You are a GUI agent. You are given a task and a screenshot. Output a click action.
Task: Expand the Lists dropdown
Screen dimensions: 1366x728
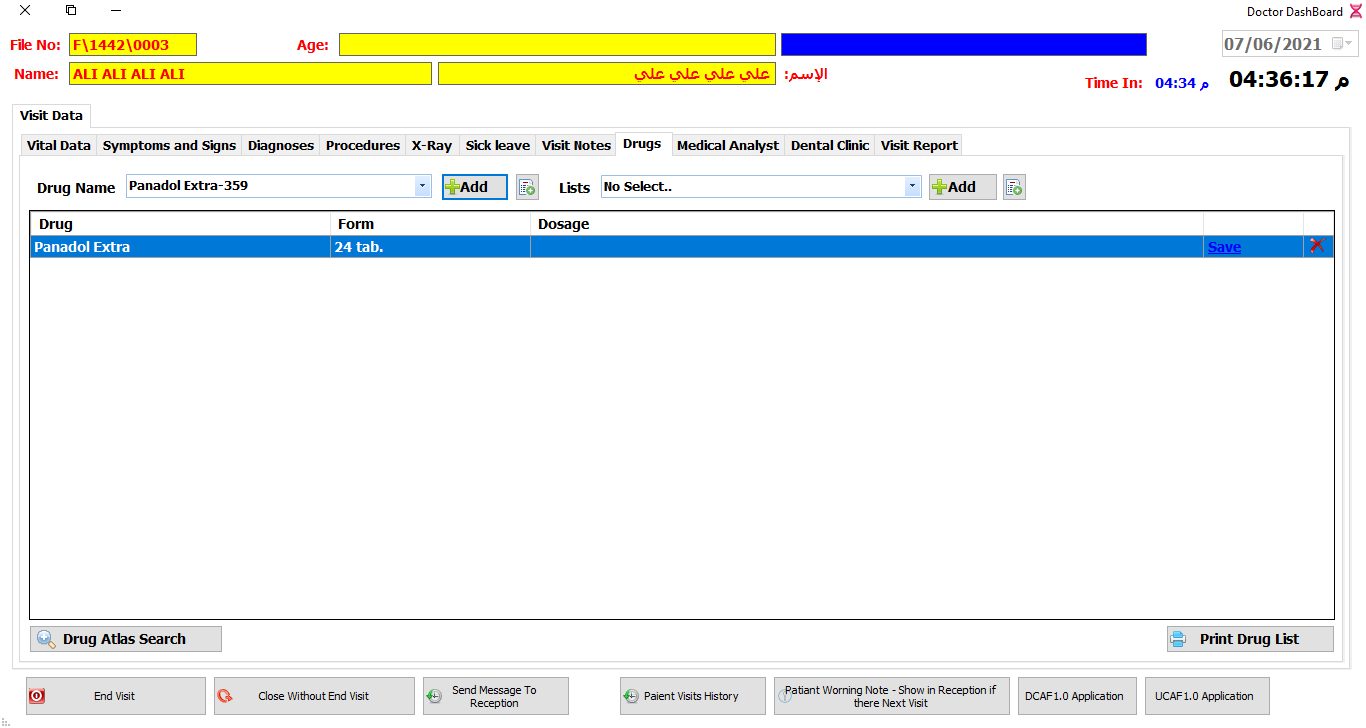[x=912, y=186]
